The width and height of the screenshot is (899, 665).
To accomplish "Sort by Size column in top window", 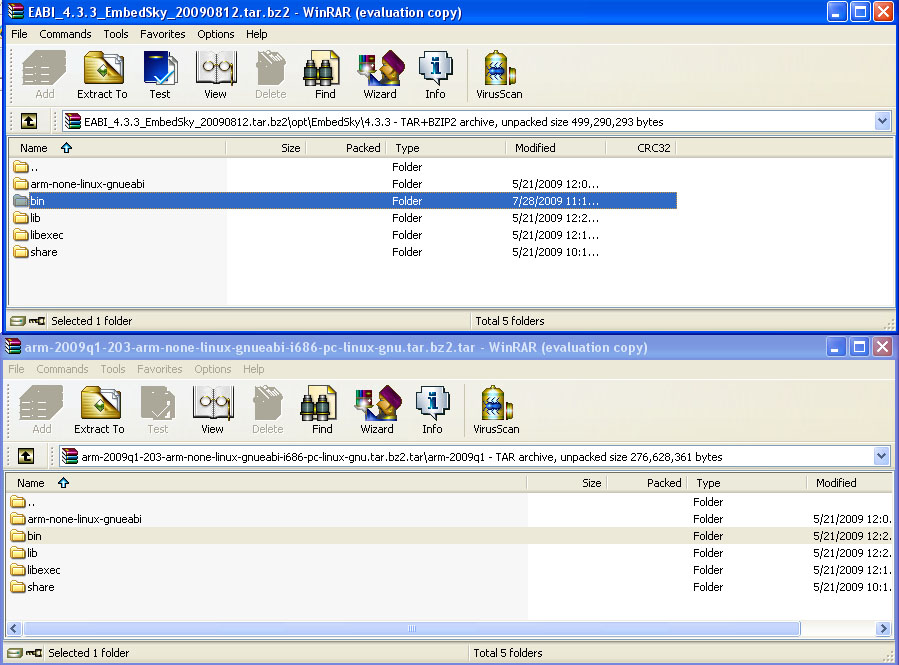I will (266, 148).
